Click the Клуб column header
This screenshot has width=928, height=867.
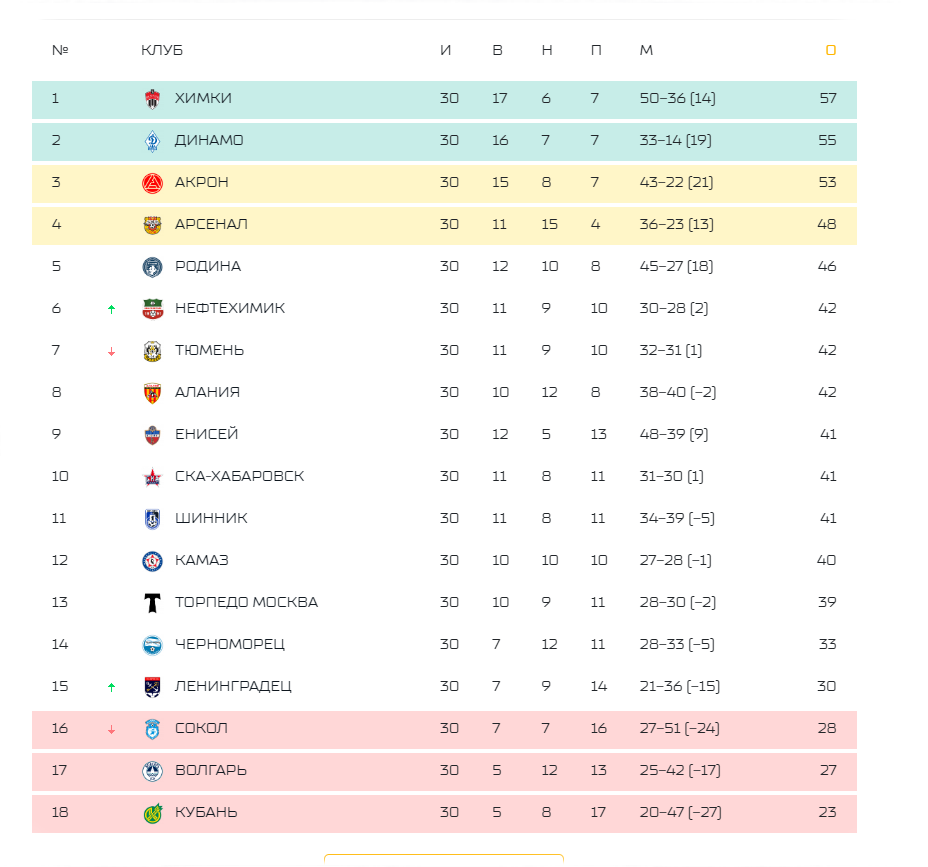tap(162, 50)
